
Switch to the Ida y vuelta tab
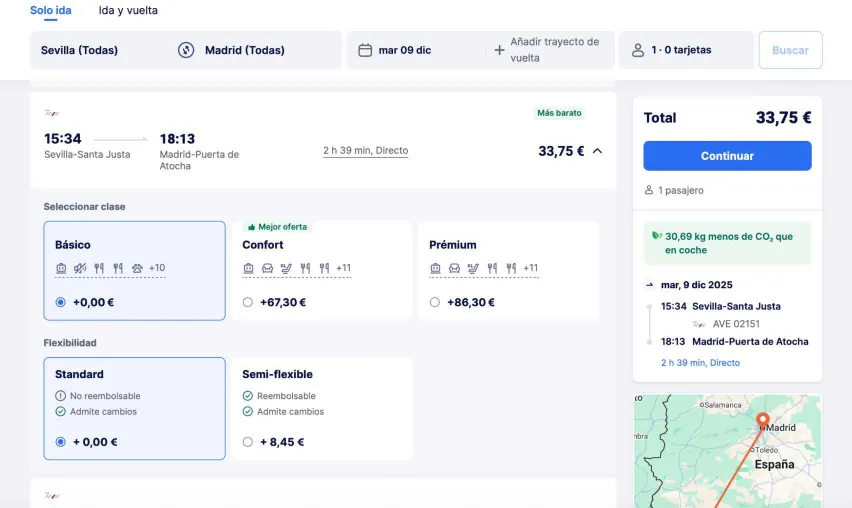[128, 11]
